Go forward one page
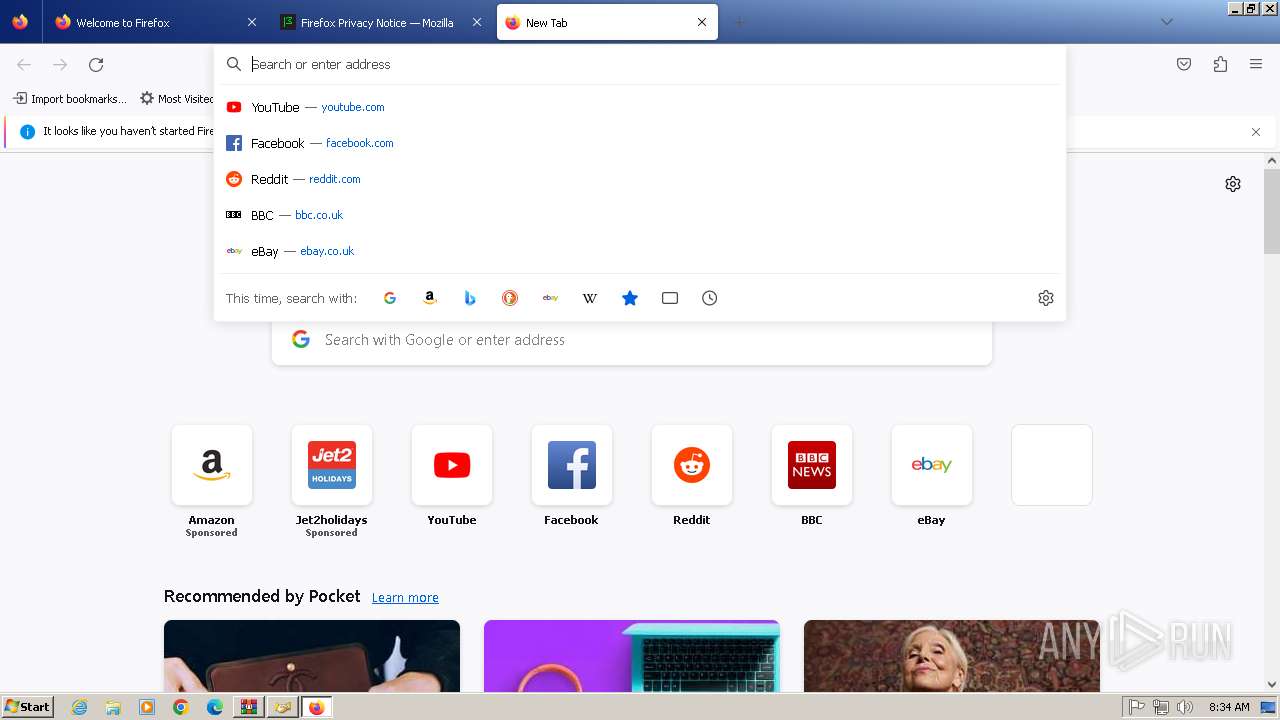Screen dimensions: 1280x720 (60, 64)
